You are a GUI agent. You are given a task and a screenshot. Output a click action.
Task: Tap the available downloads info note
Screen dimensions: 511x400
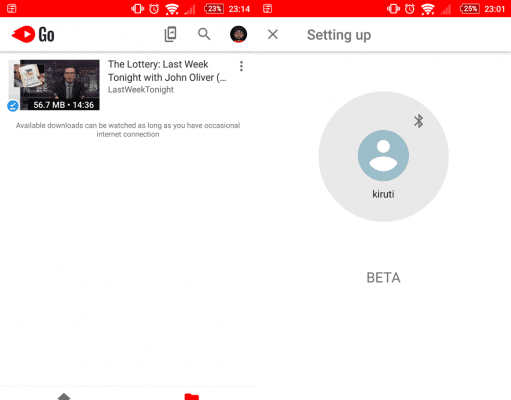point(128,130)
